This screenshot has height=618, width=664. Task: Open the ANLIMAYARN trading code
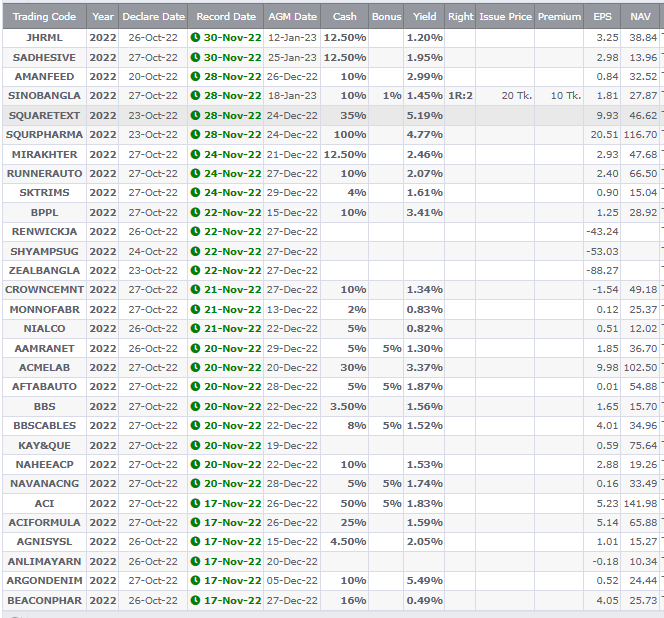(44, 561)
